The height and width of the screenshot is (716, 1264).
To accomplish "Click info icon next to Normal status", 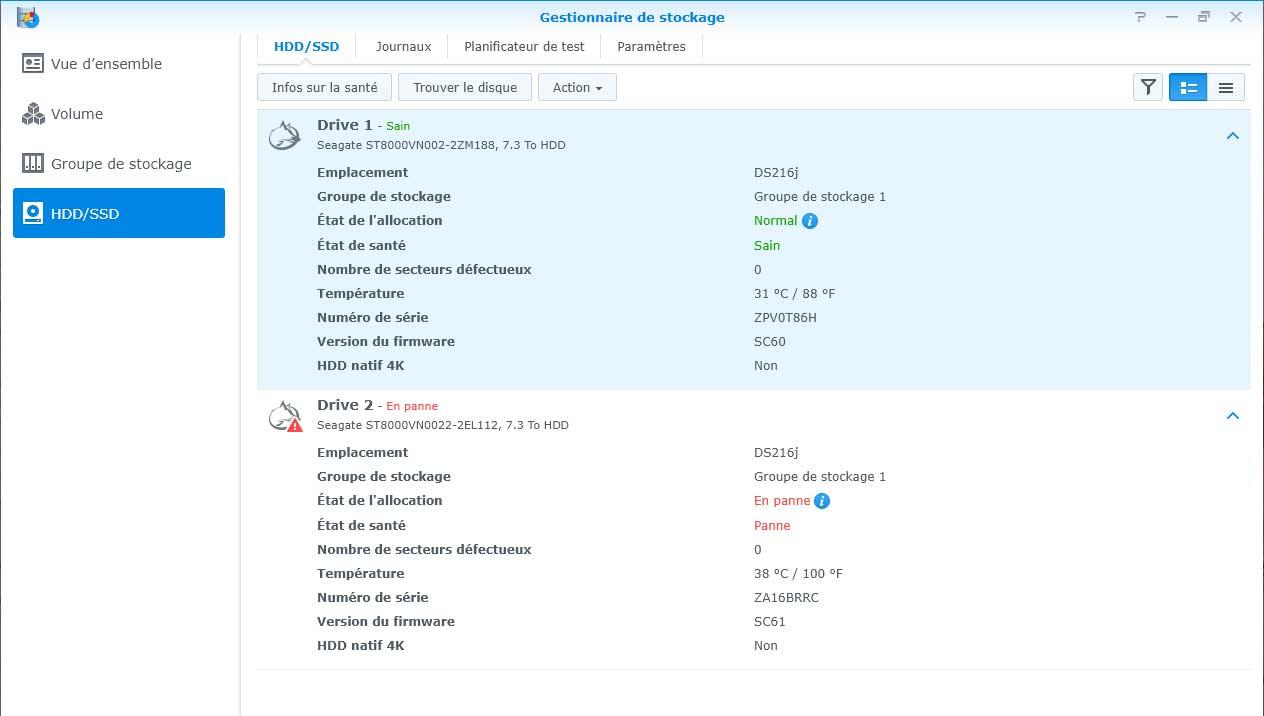I will [x=810, y=221].
